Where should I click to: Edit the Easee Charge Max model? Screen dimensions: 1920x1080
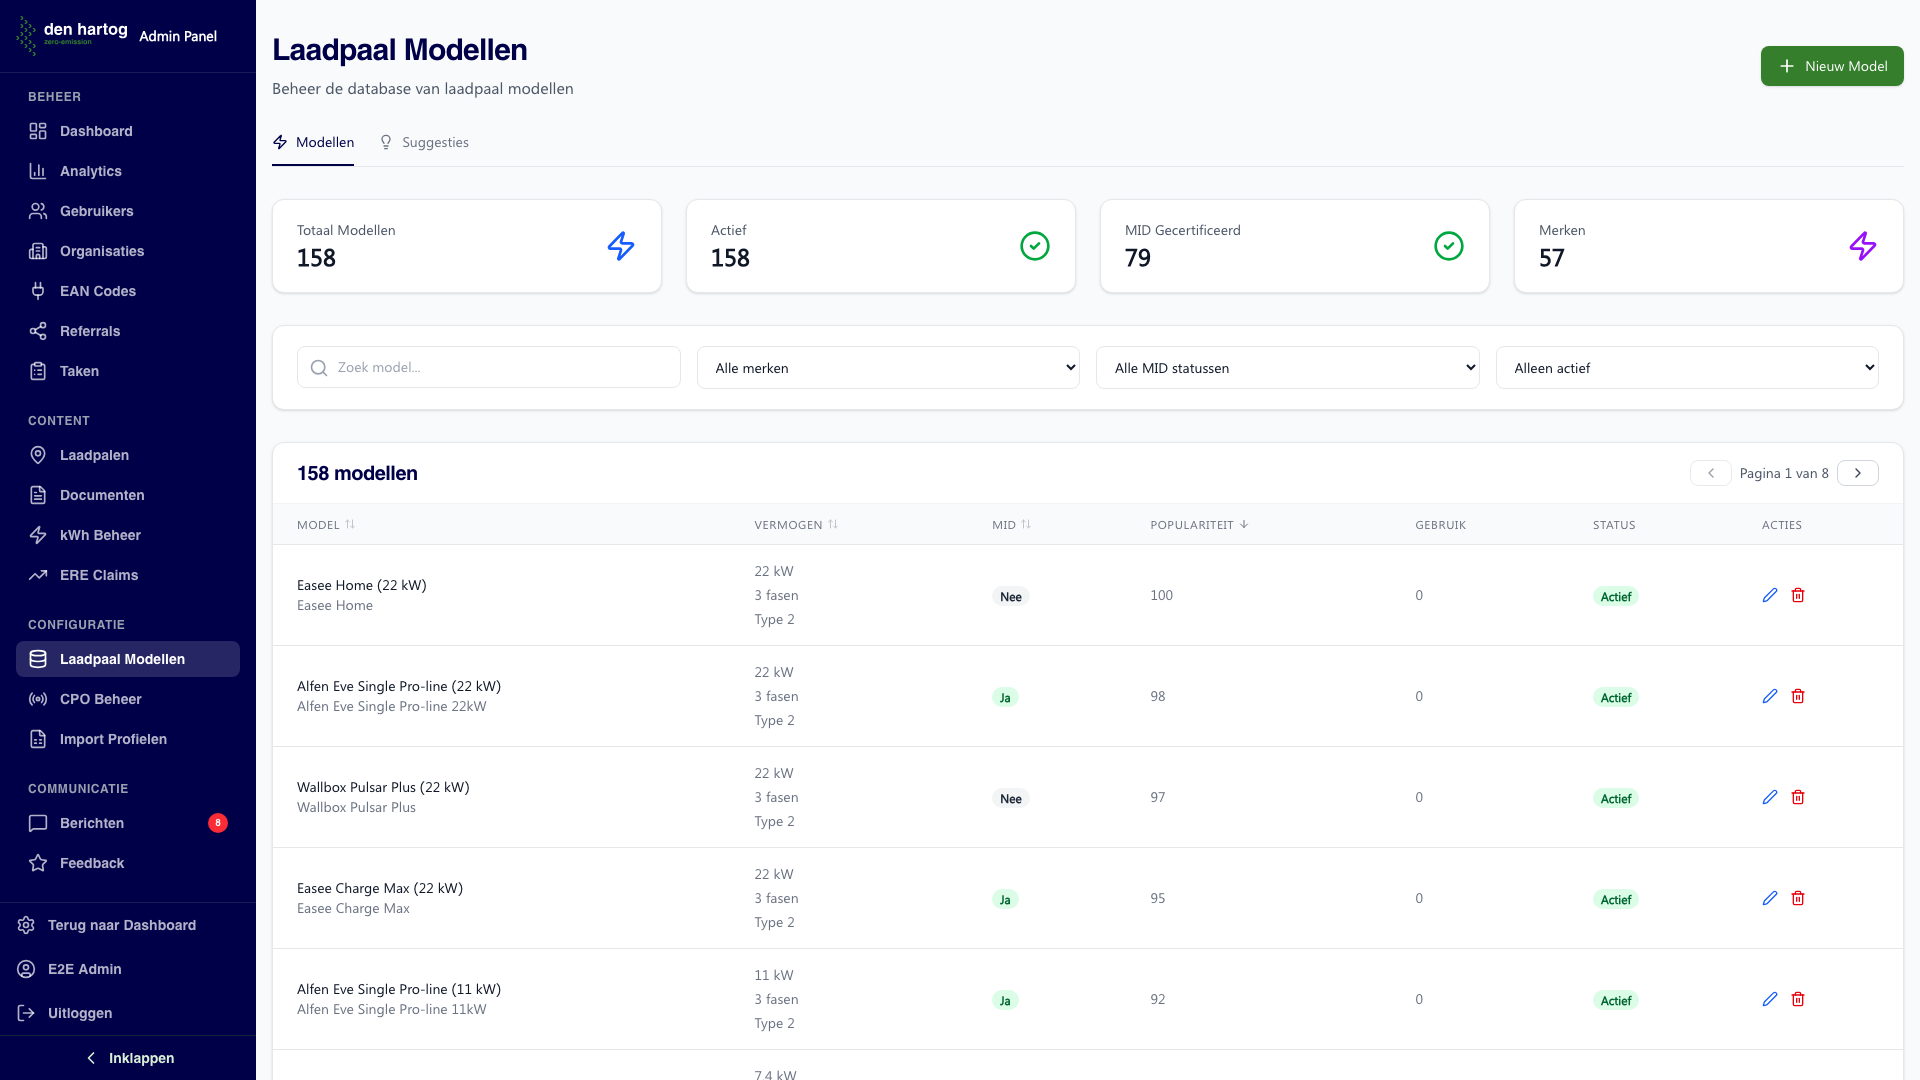click(1769, 898)
